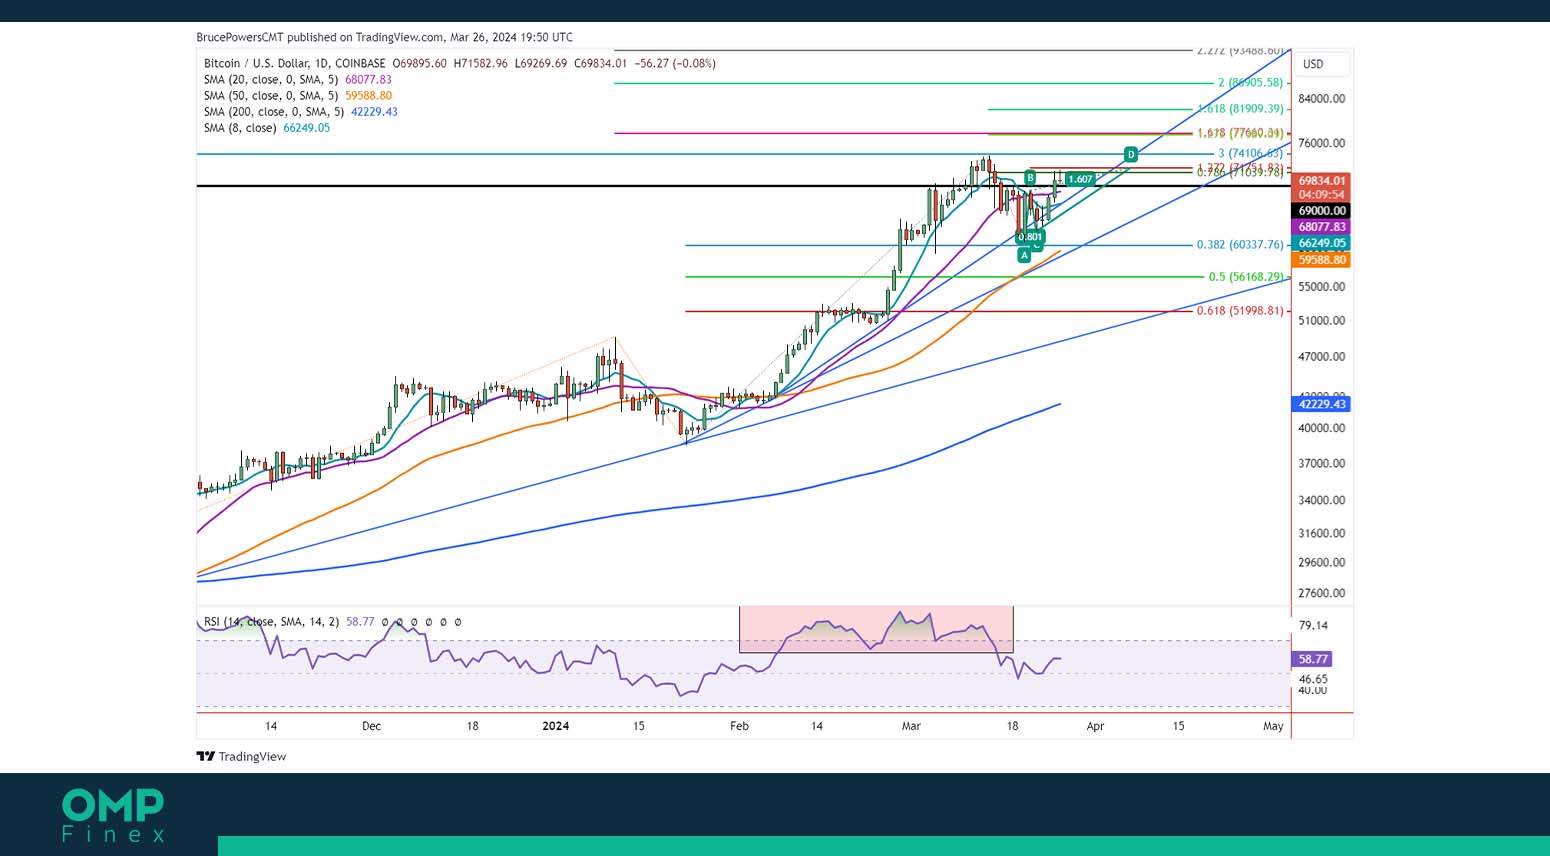This screenshot has width=1550, height=856.
Task: Click the teal 1.607 ratio label
Action: 1080,180
